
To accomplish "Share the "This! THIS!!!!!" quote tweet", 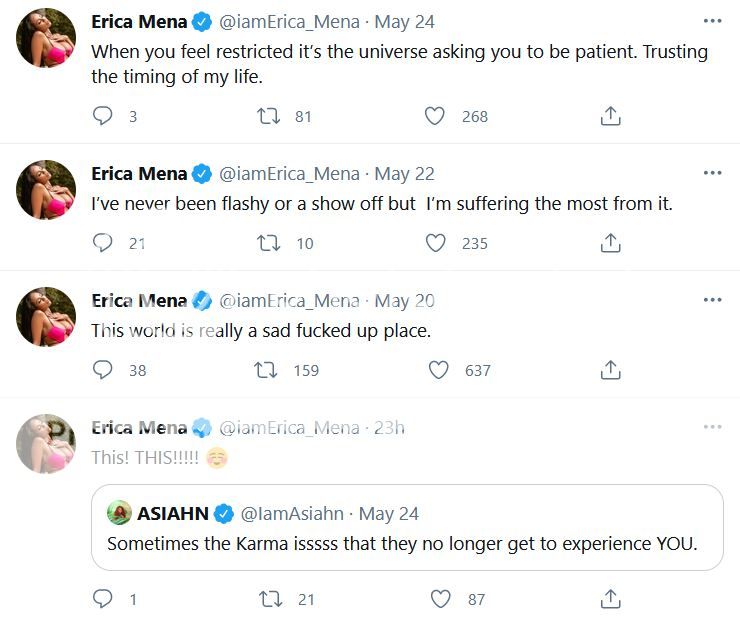I will (610, 599).
